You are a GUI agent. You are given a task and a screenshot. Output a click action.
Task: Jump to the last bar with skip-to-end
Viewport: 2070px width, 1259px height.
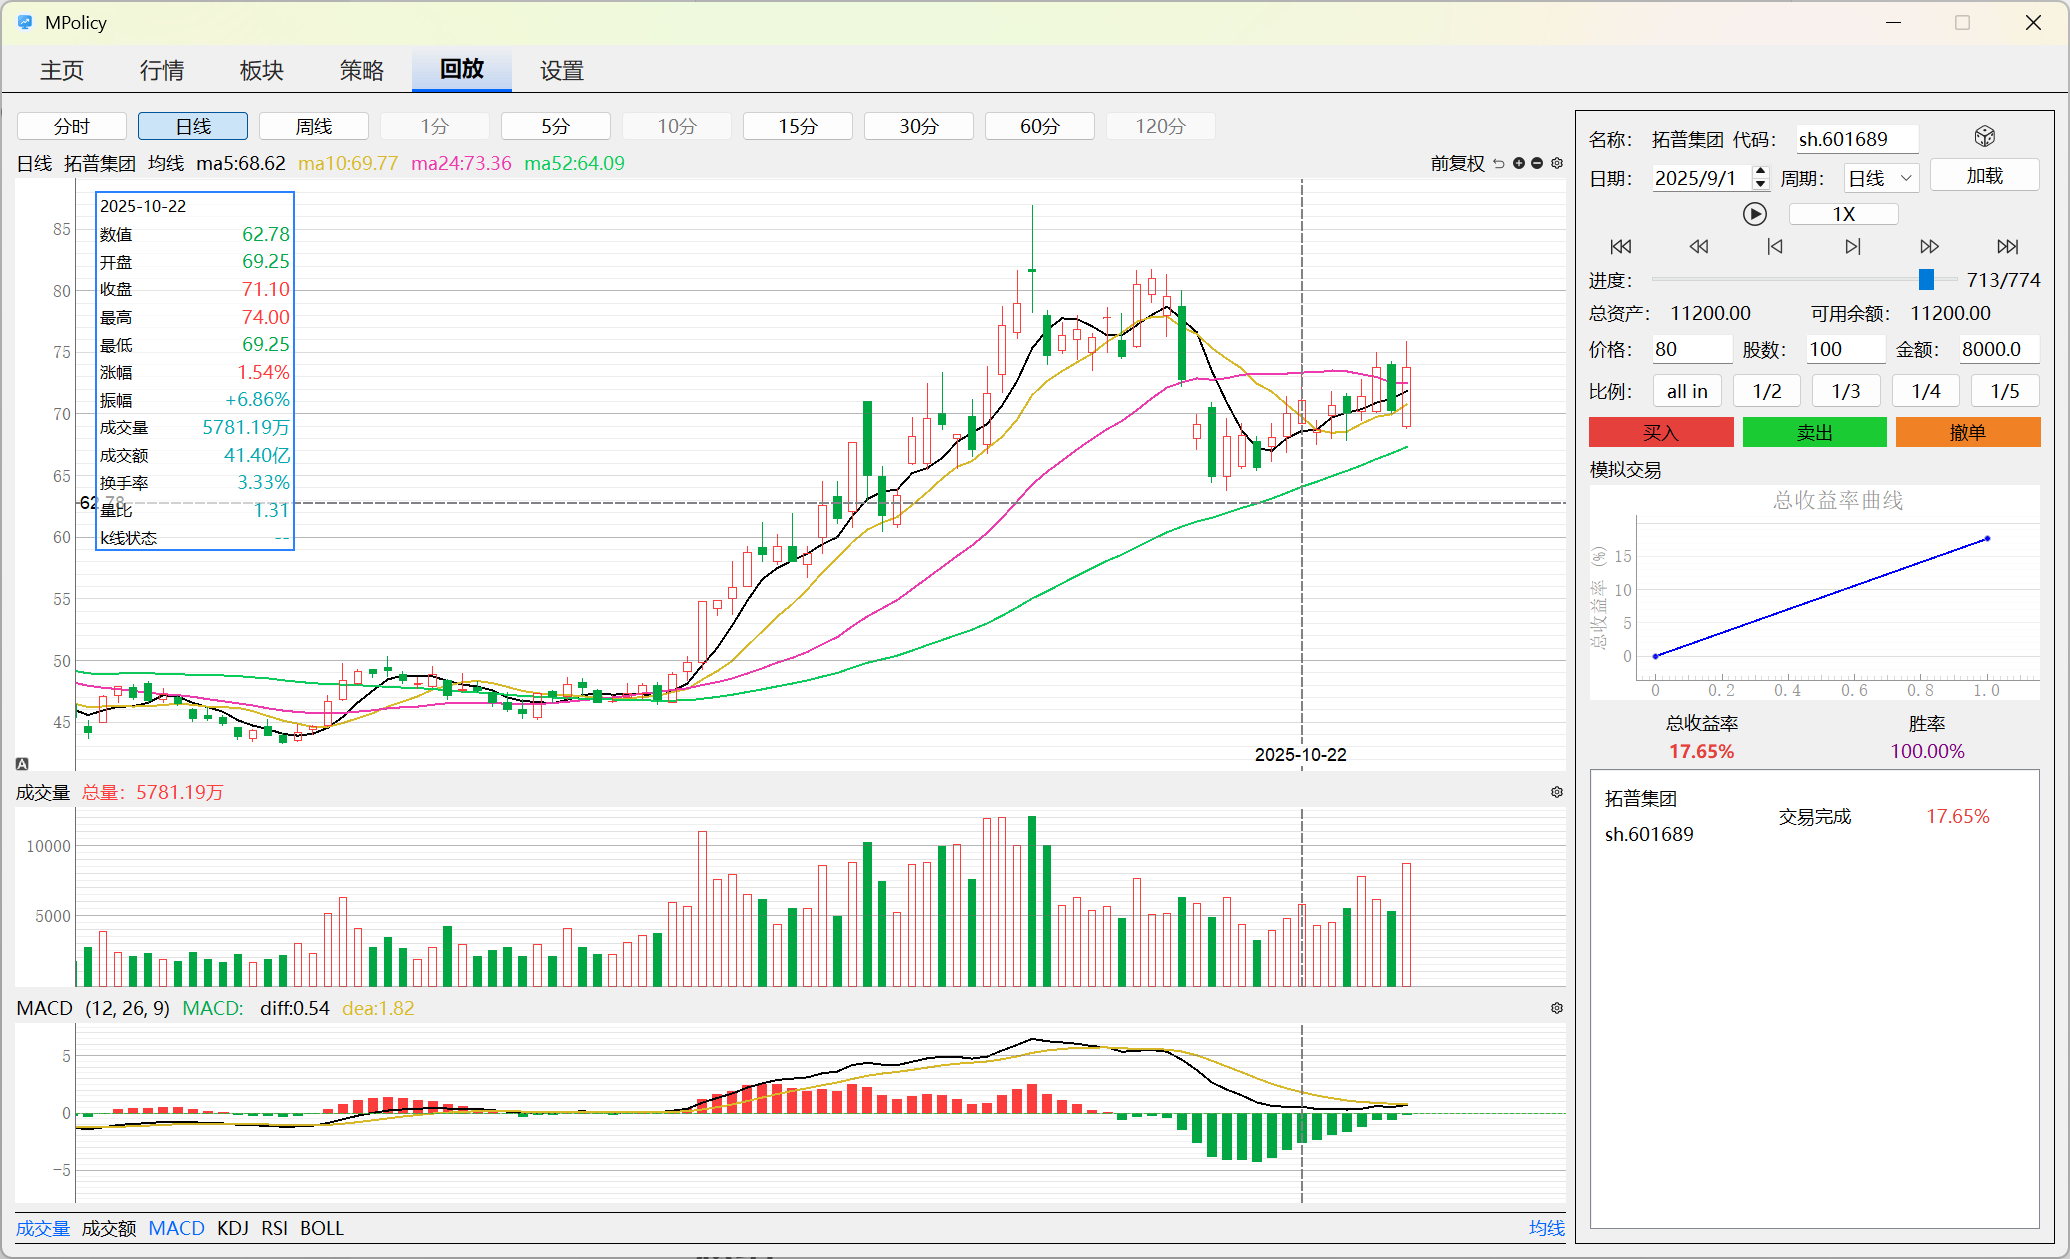coord(2007,246)
